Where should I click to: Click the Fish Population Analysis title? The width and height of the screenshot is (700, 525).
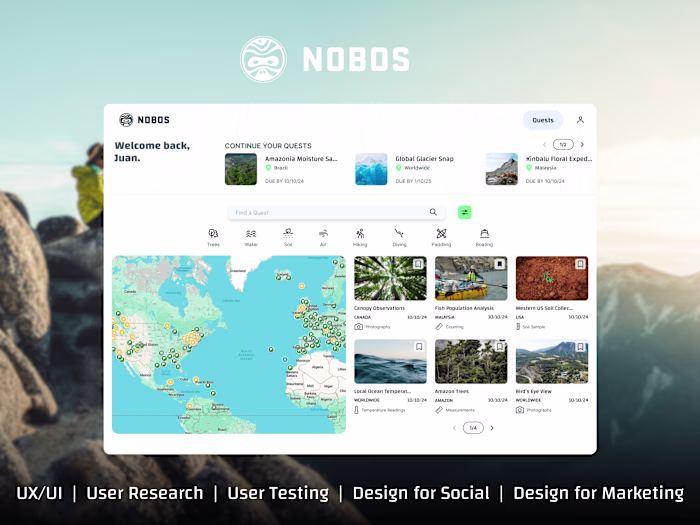pos(464,308)
